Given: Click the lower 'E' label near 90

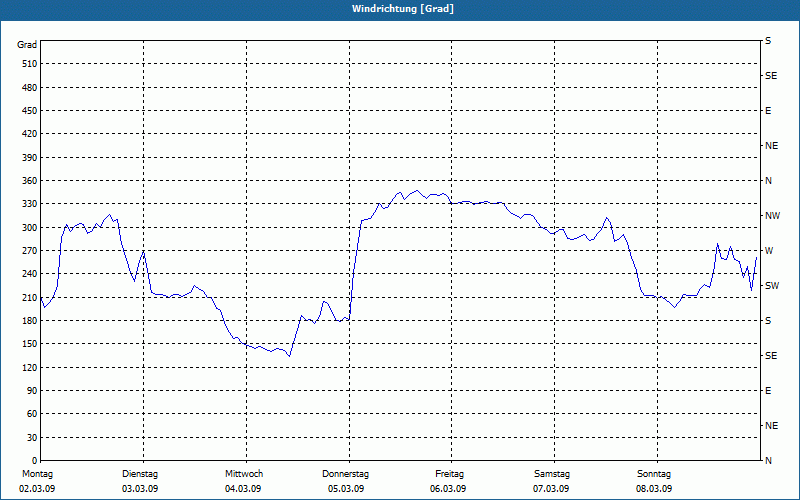Looking at the screenshot, I should tap(768, 391).
